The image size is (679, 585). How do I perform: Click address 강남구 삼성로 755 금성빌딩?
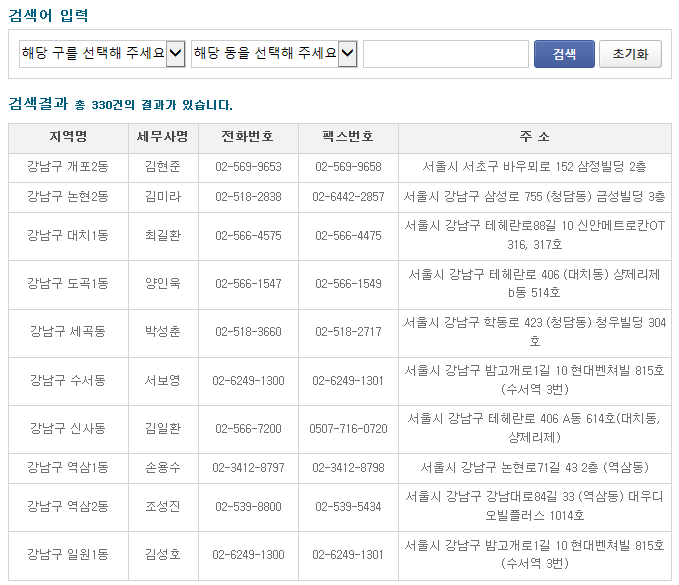[x=535, y=197]
